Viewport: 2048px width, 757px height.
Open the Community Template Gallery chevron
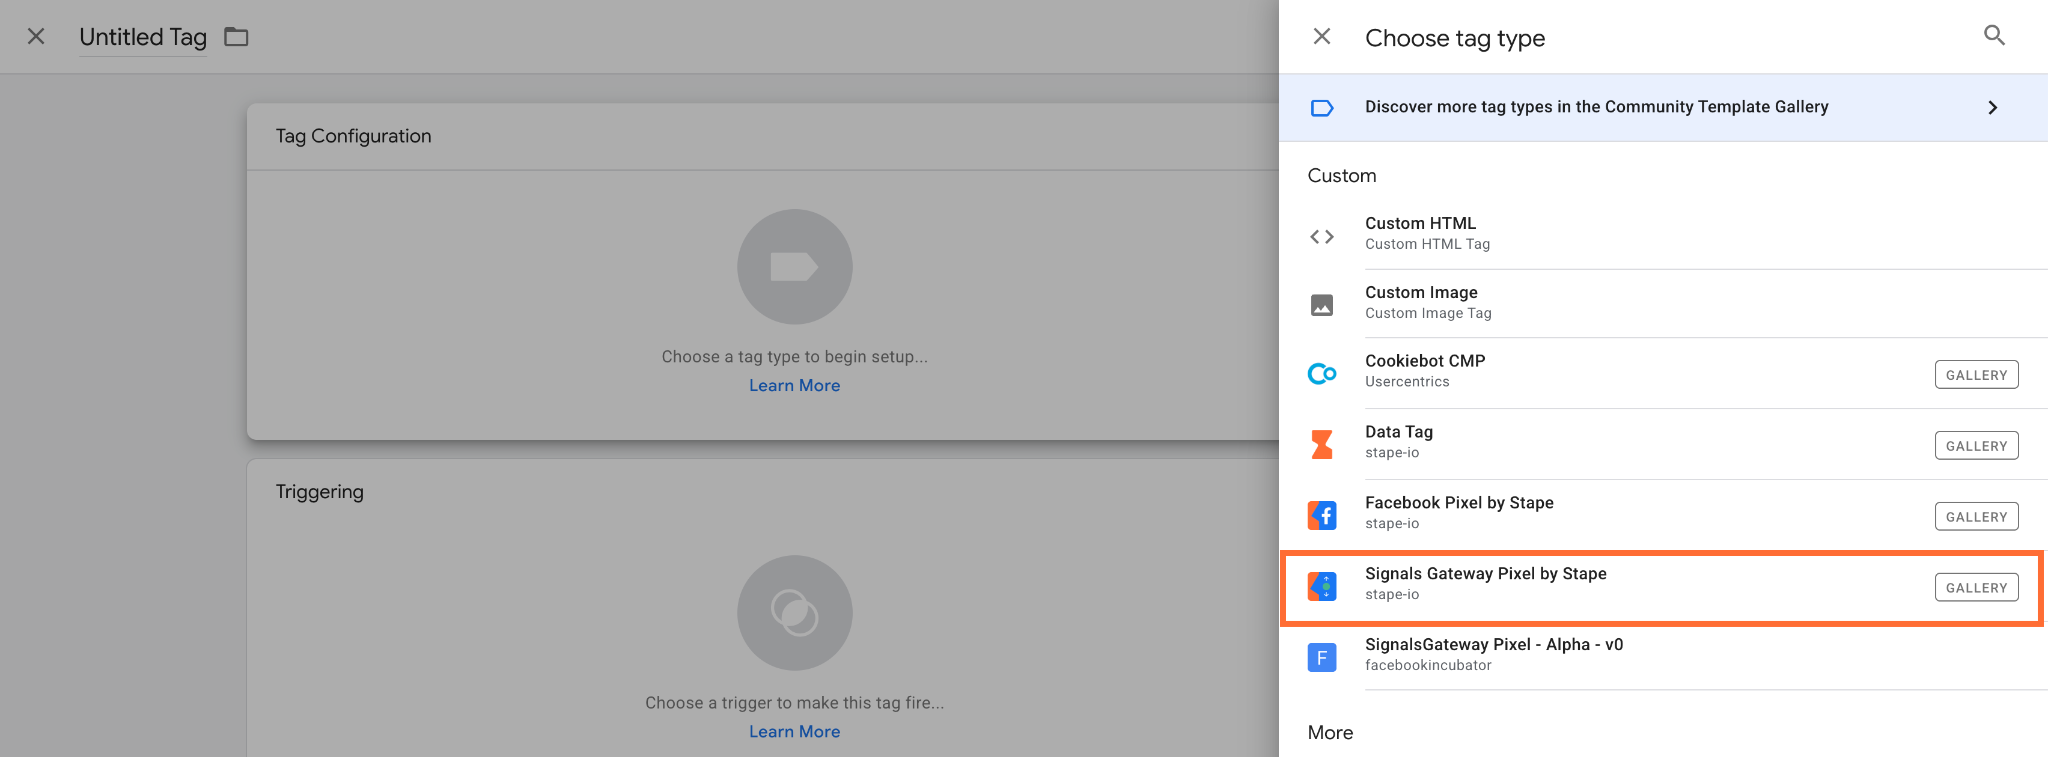pos(1992,107)
